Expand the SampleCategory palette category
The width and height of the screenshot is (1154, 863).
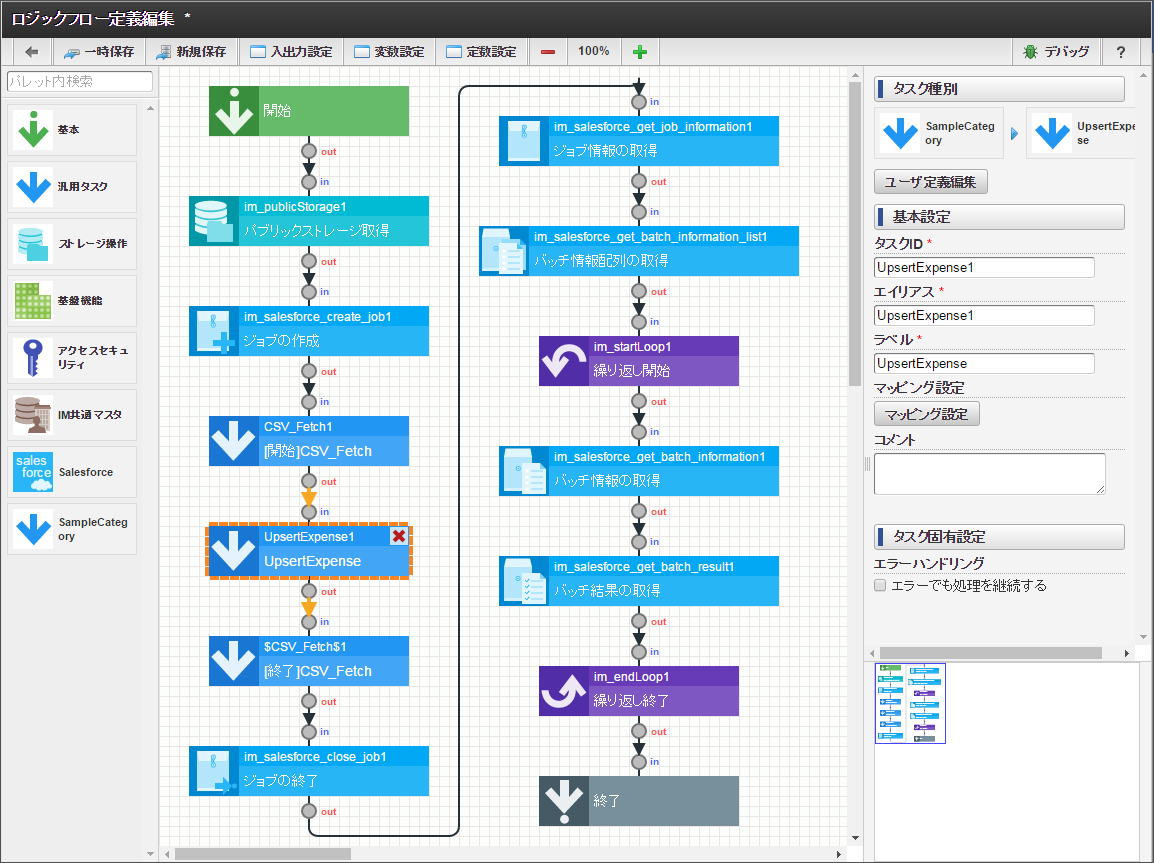(72, 529)
